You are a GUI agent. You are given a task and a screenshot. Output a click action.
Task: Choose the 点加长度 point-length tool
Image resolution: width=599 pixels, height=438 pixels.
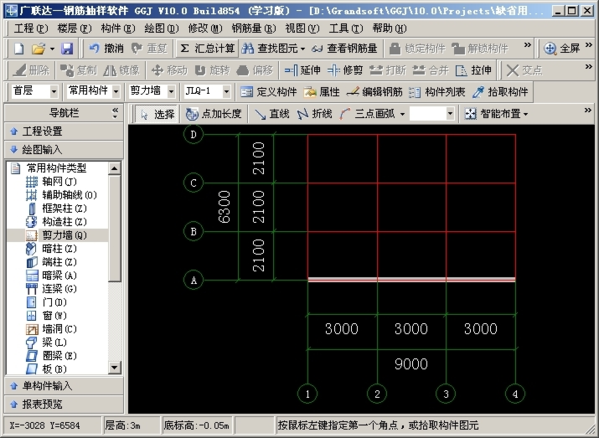213,114
